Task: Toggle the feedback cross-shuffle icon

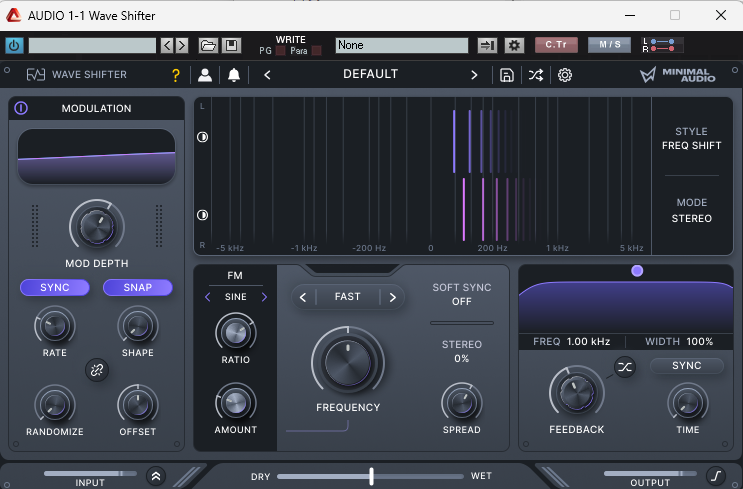Action: (625, 367)
